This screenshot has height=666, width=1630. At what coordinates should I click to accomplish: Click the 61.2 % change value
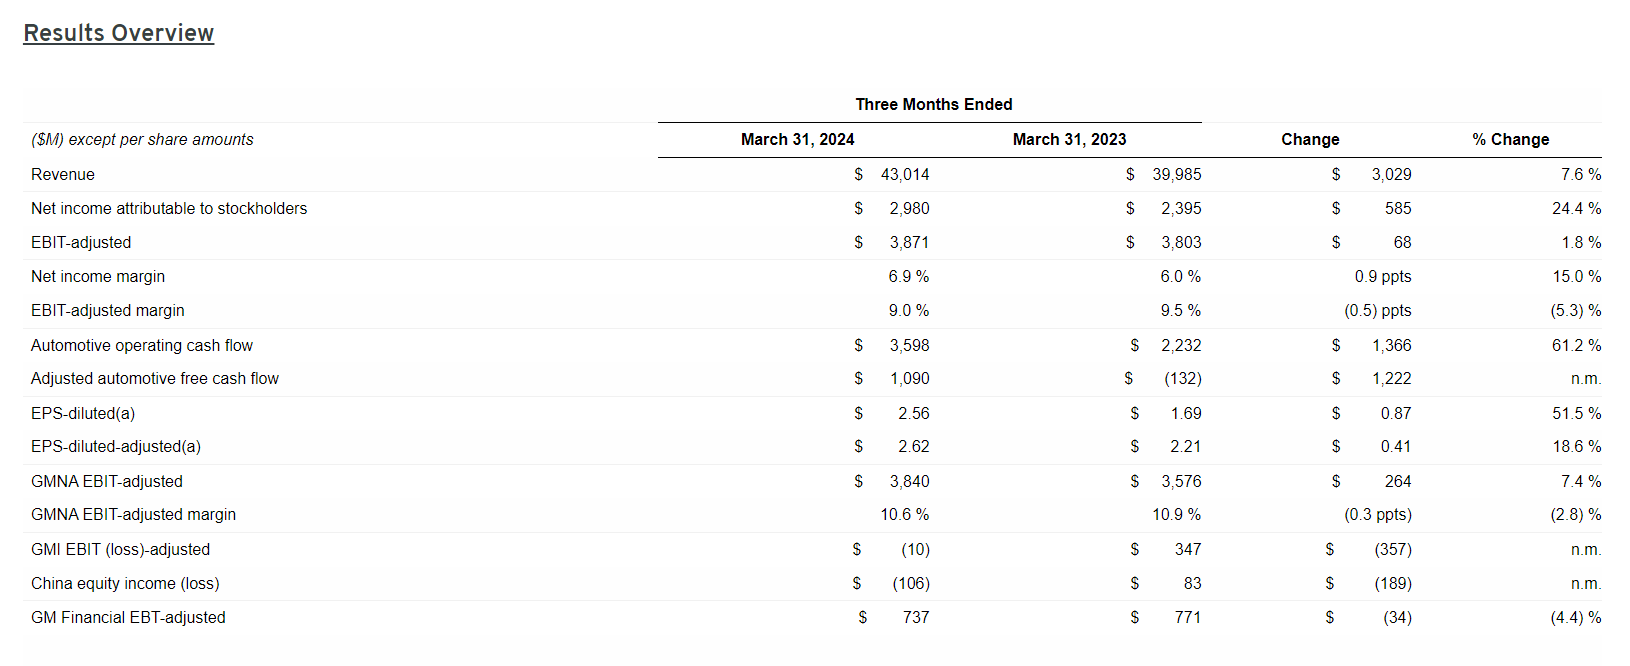tap(1576, 346)
